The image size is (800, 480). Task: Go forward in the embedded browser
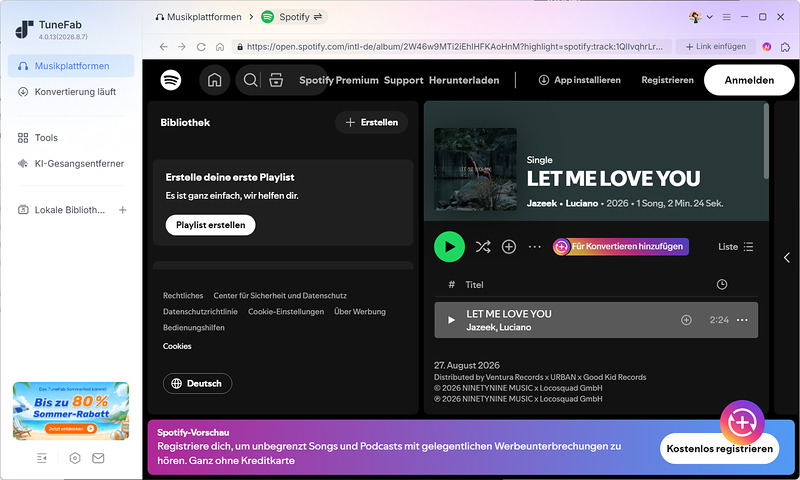click(182, 47)
